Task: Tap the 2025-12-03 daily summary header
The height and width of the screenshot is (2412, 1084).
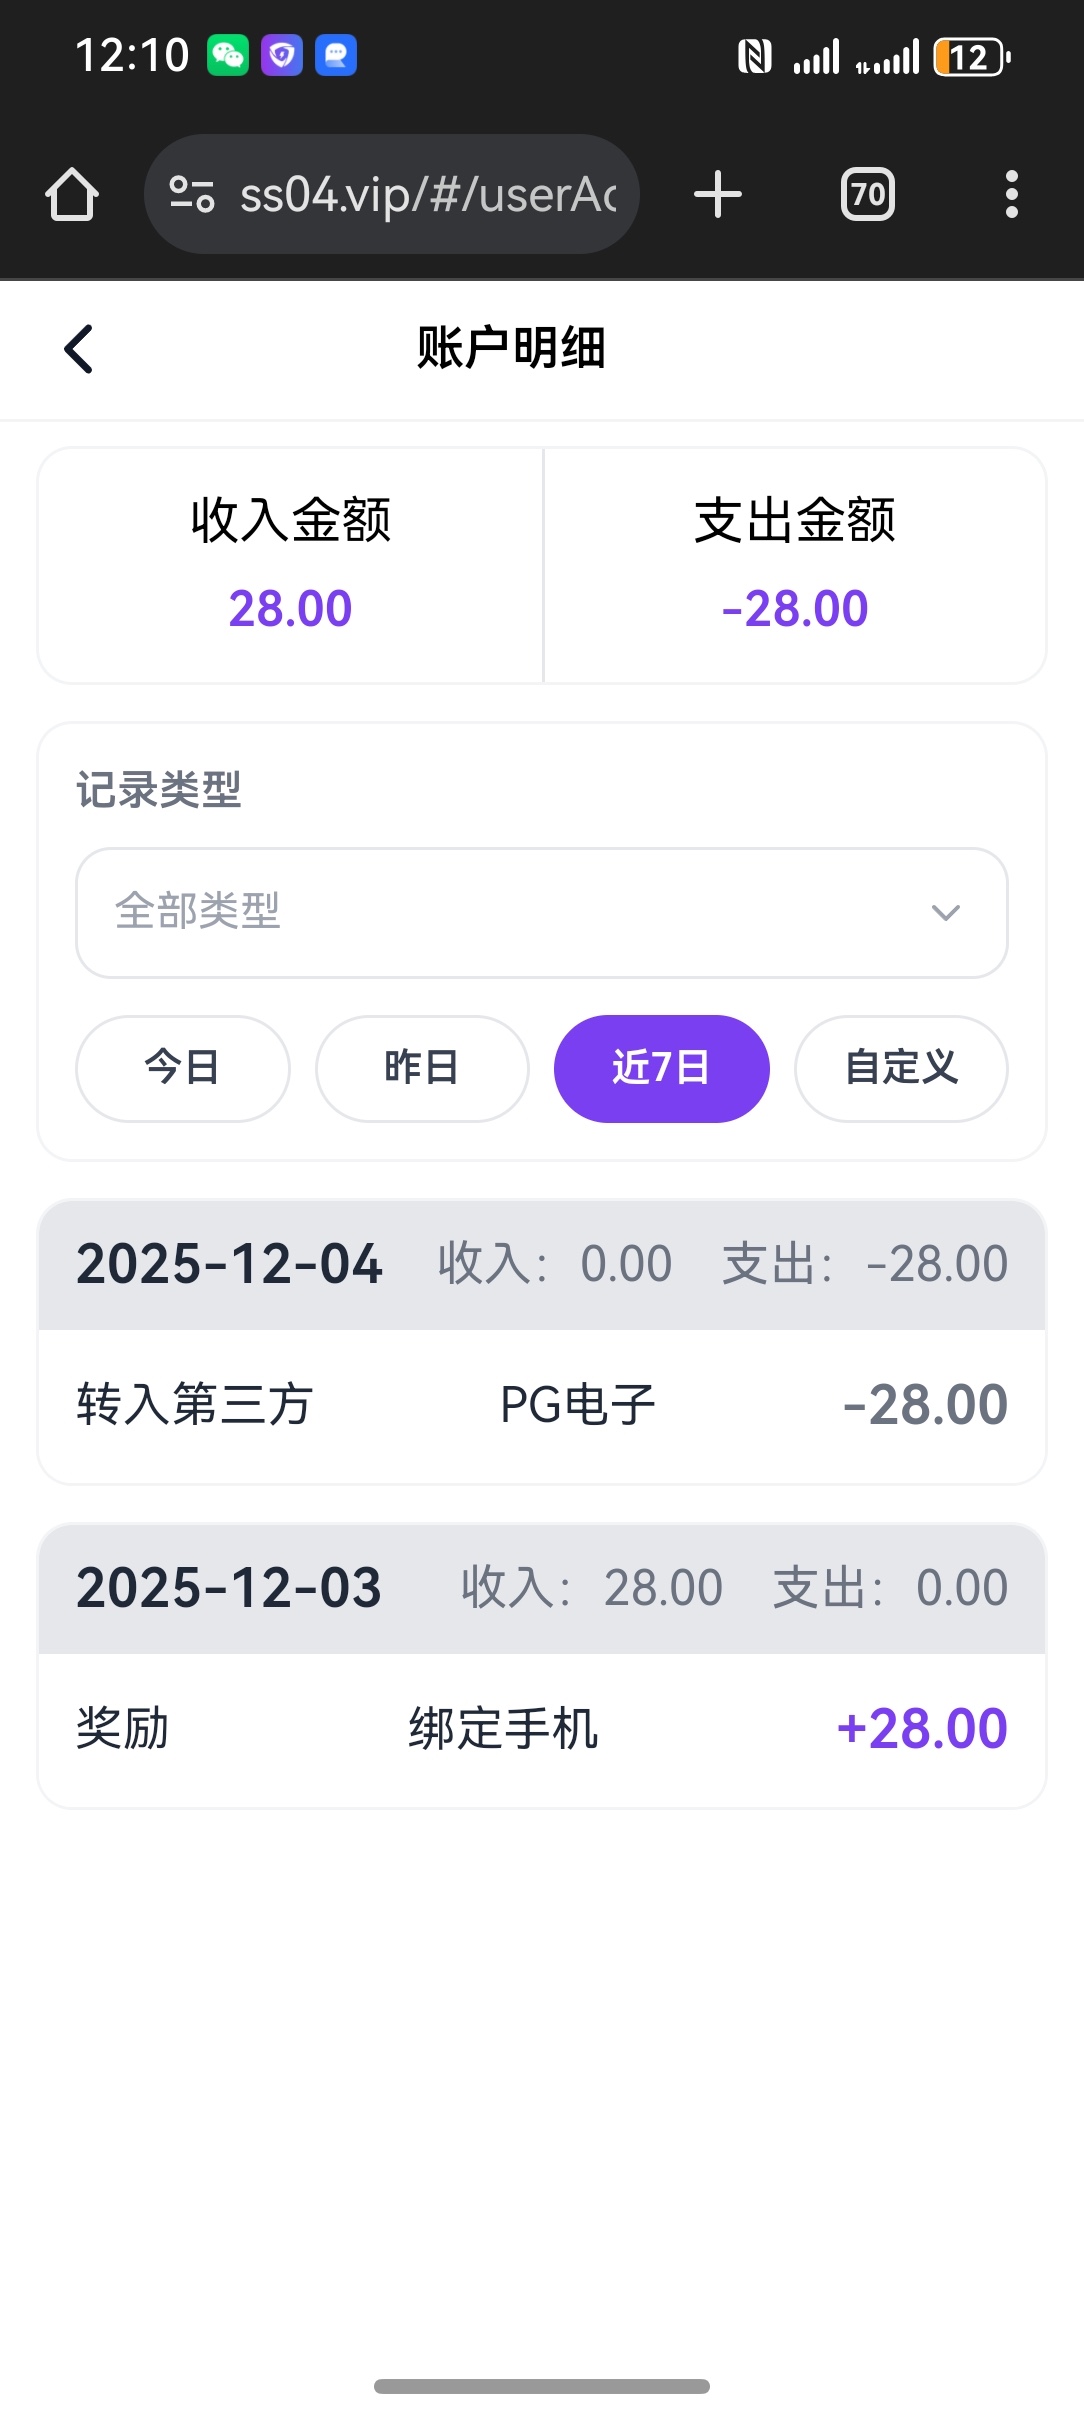Action: tap(541, 1588)
